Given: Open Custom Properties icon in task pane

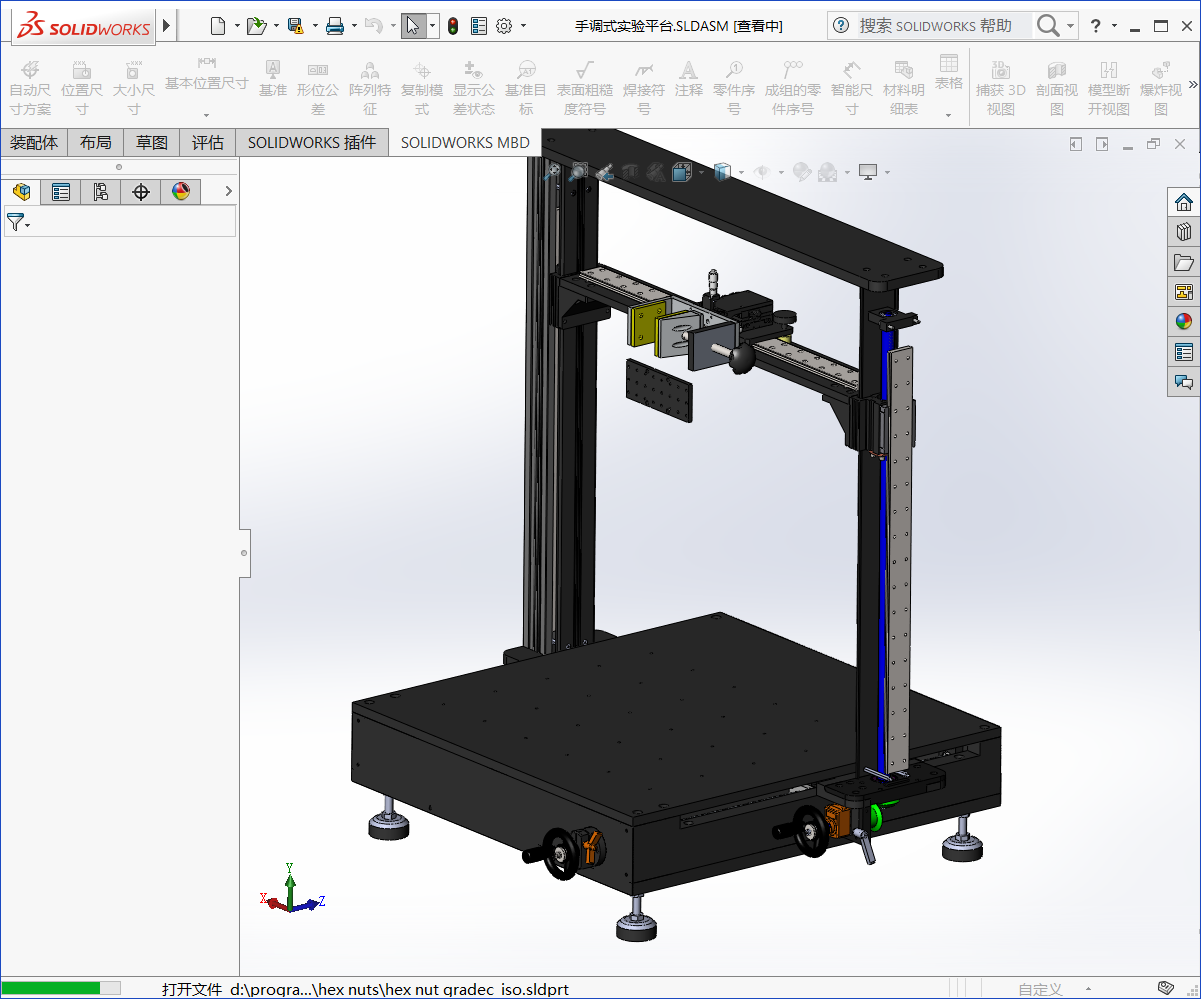Looking at the screenshot, I should tap(1184, 352).
